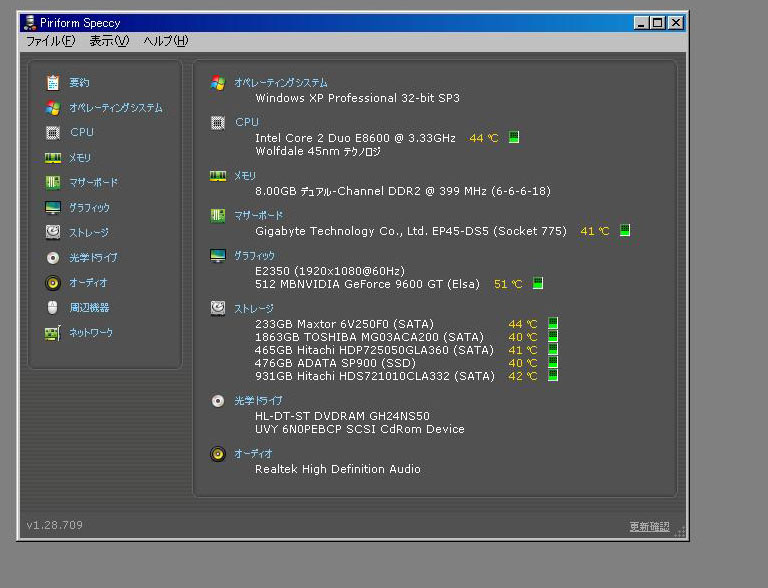Click the temperature indicator for Hitachi HDS721010CLA332
768x588 pixels.
[x=553, y=375]
